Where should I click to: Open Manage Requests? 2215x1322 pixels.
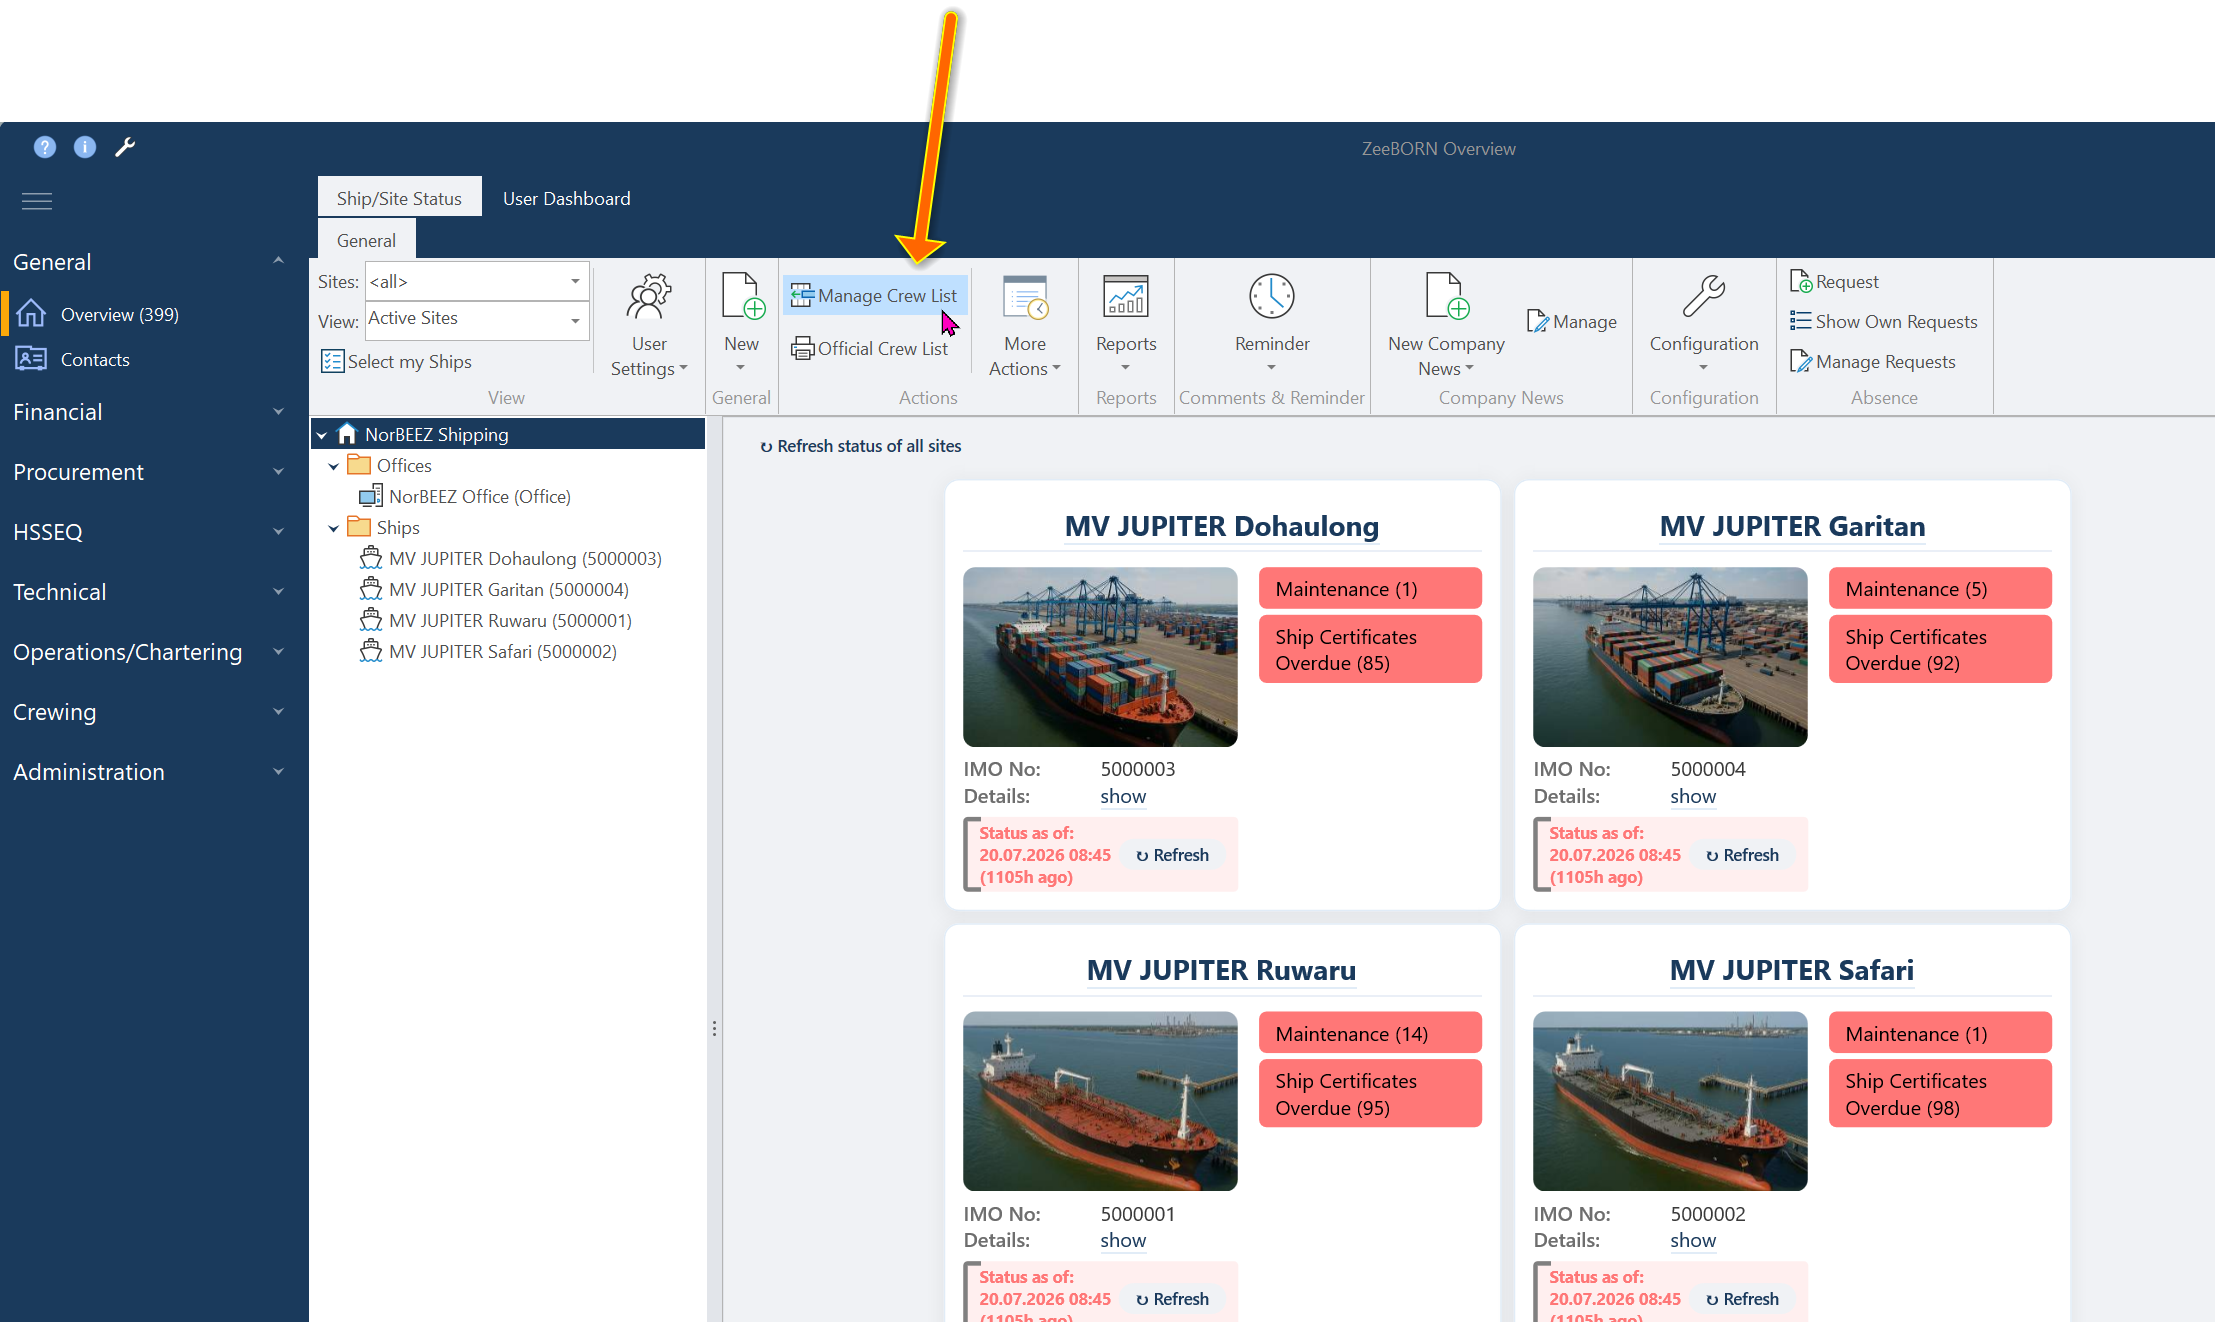click(x=1872, y=362)
